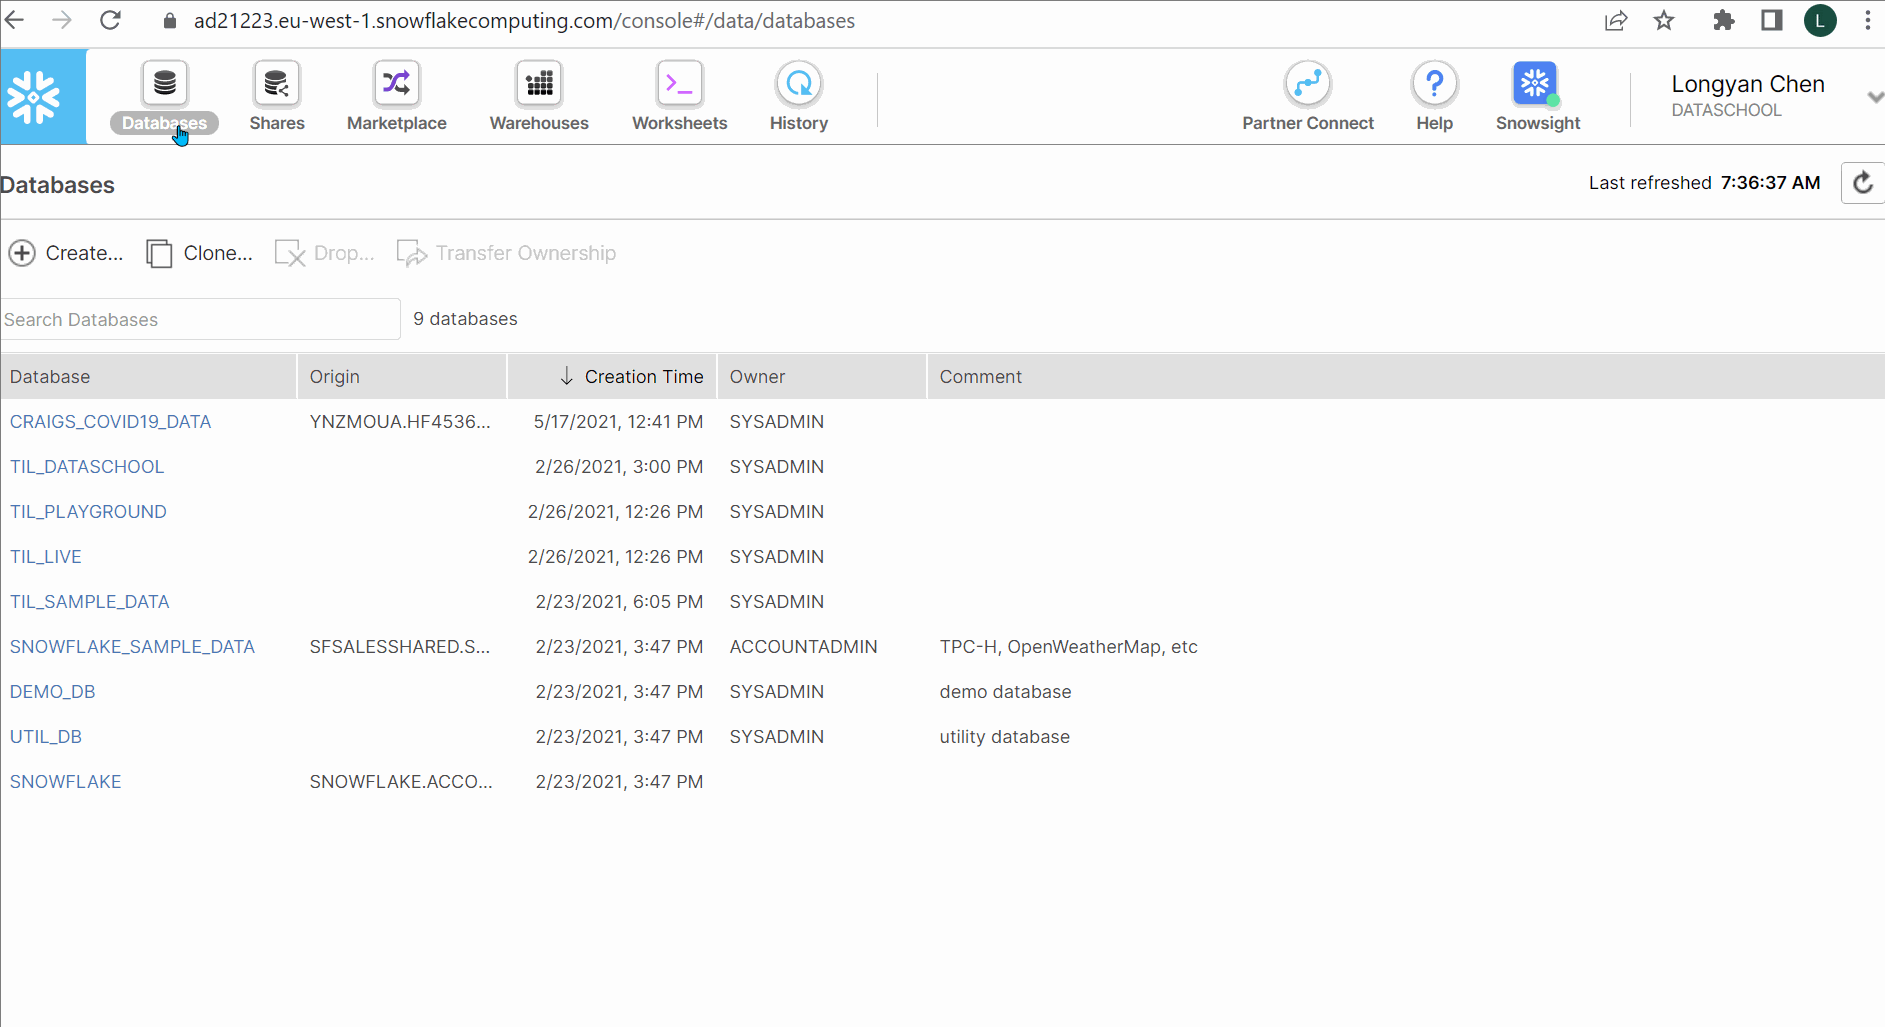Sort databases by Owner column
The width and height of the screenshot is (1885, 1027).
(x=757, y=376)
